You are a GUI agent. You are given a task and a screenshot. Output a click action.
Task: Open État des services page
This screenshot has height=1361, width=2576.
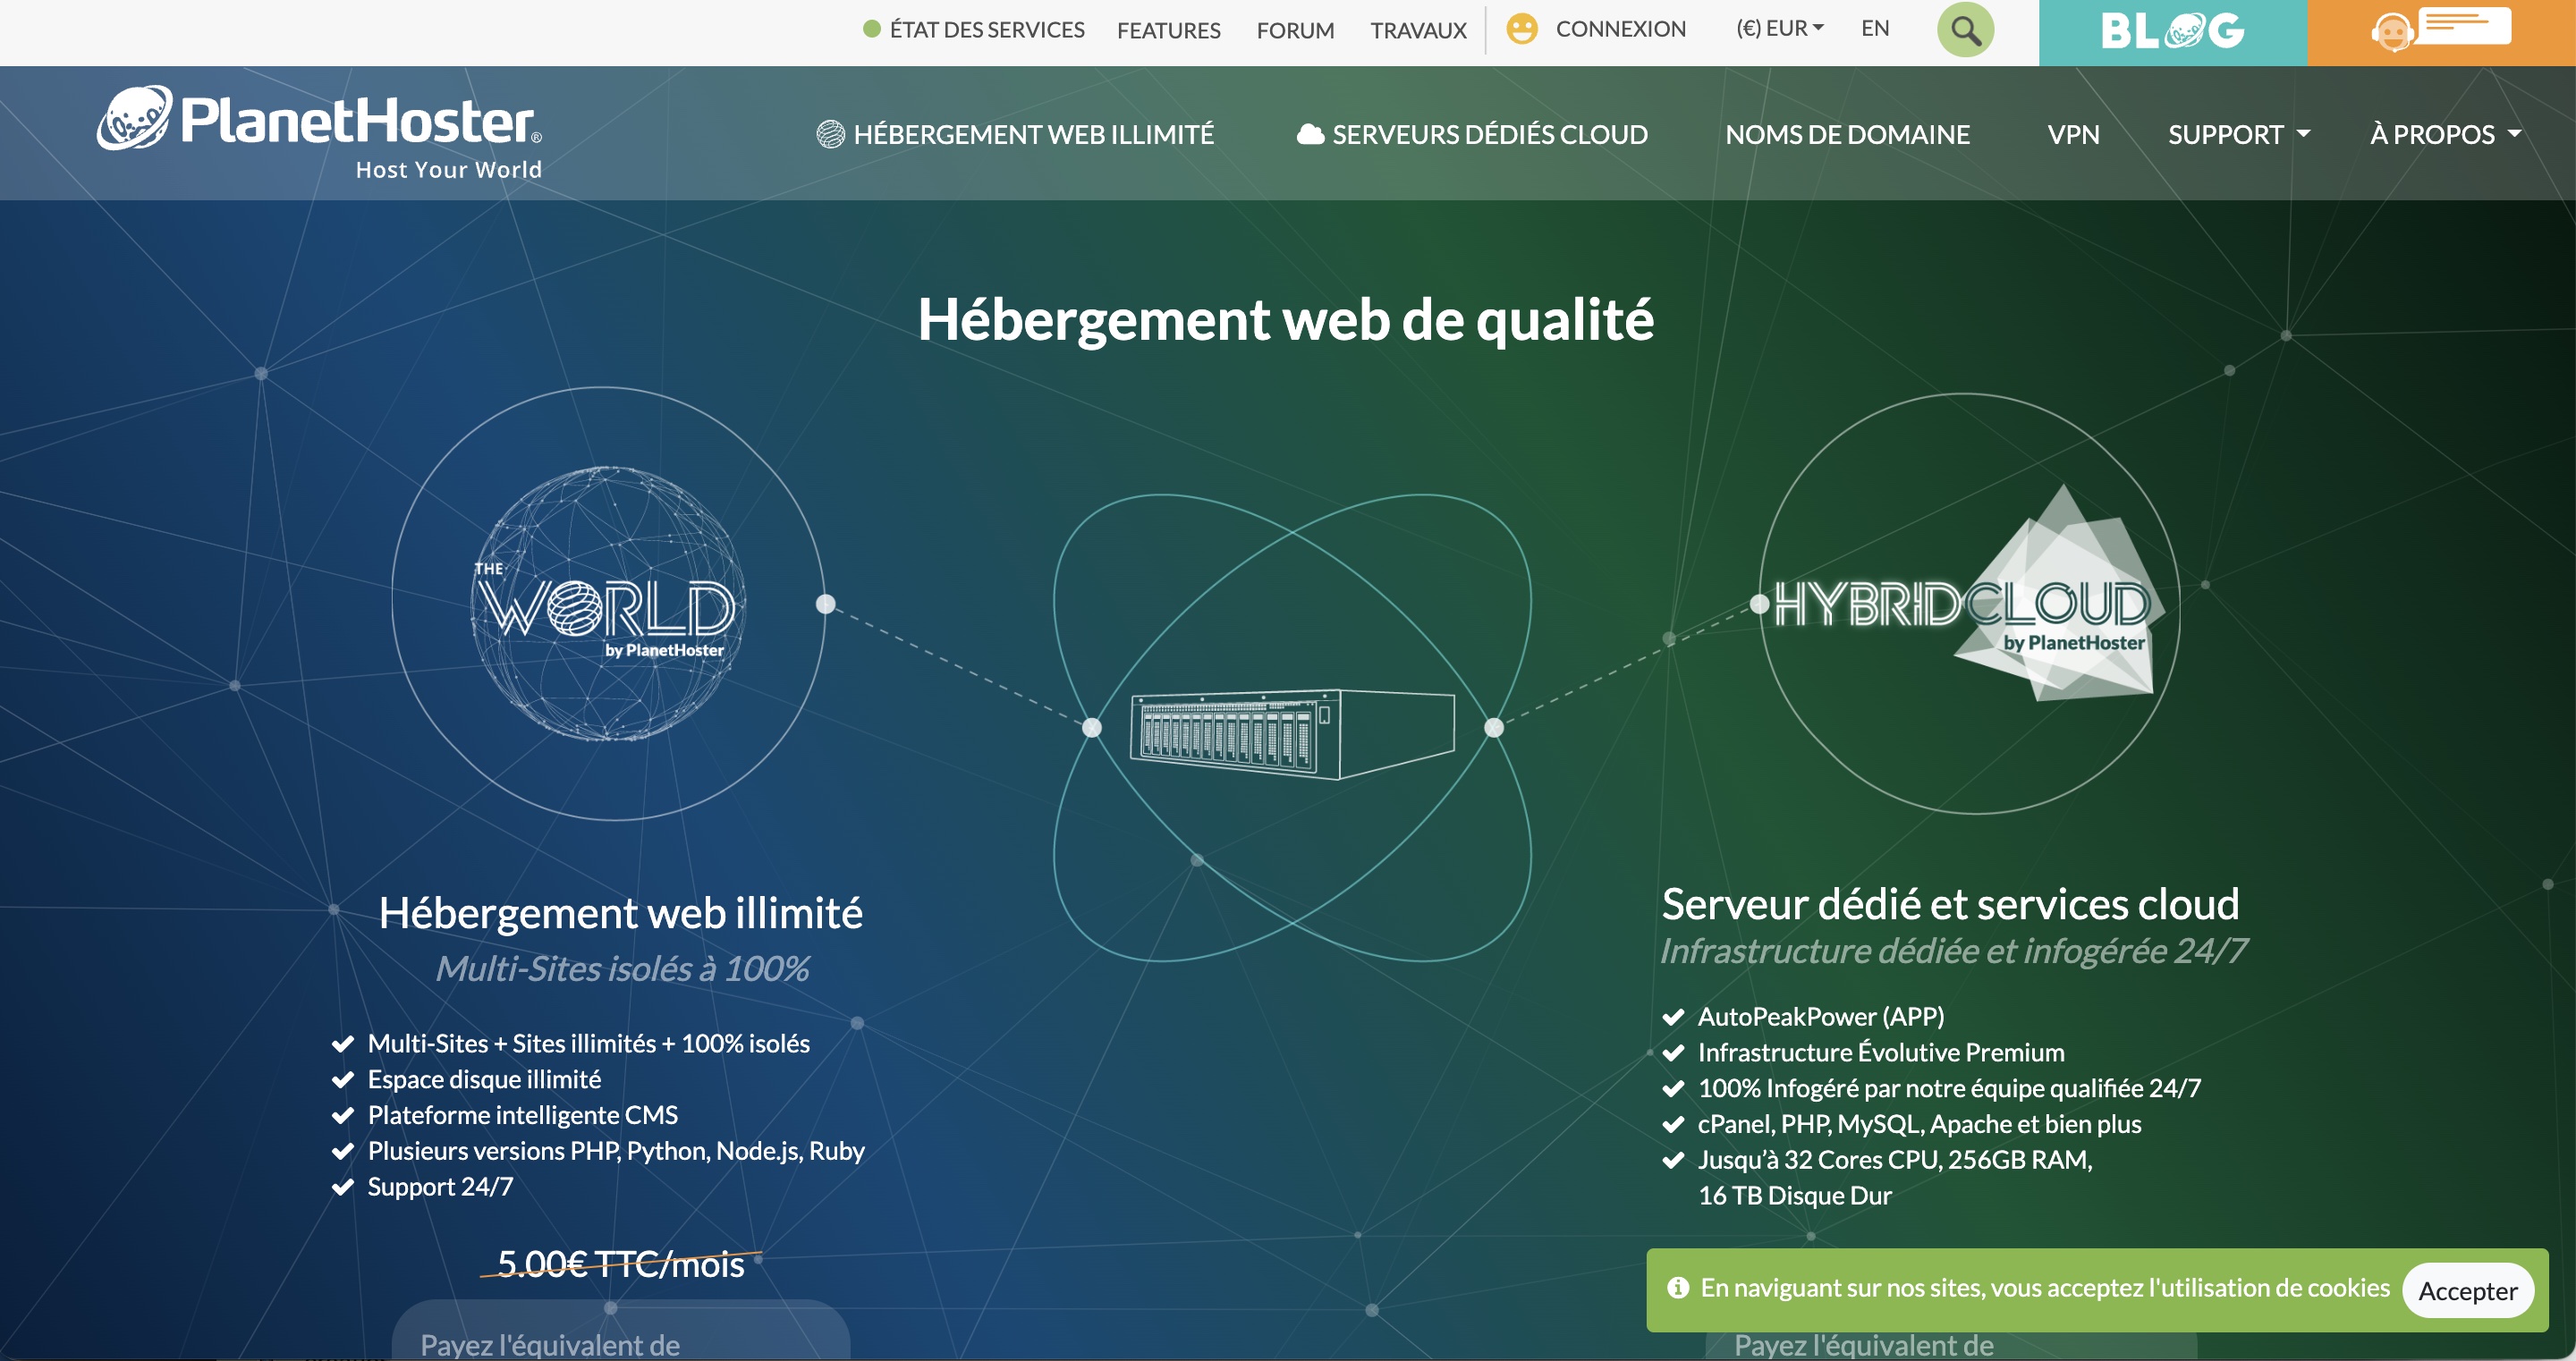(x=987, y=30)
